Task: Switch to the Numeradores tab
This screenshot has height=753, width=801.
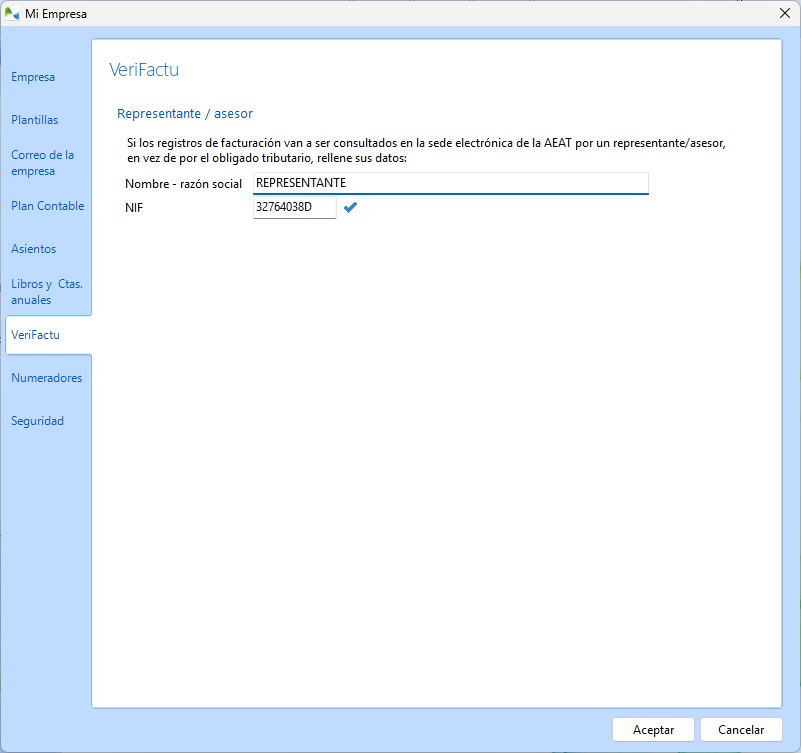Action: click(x=46, y=378)
